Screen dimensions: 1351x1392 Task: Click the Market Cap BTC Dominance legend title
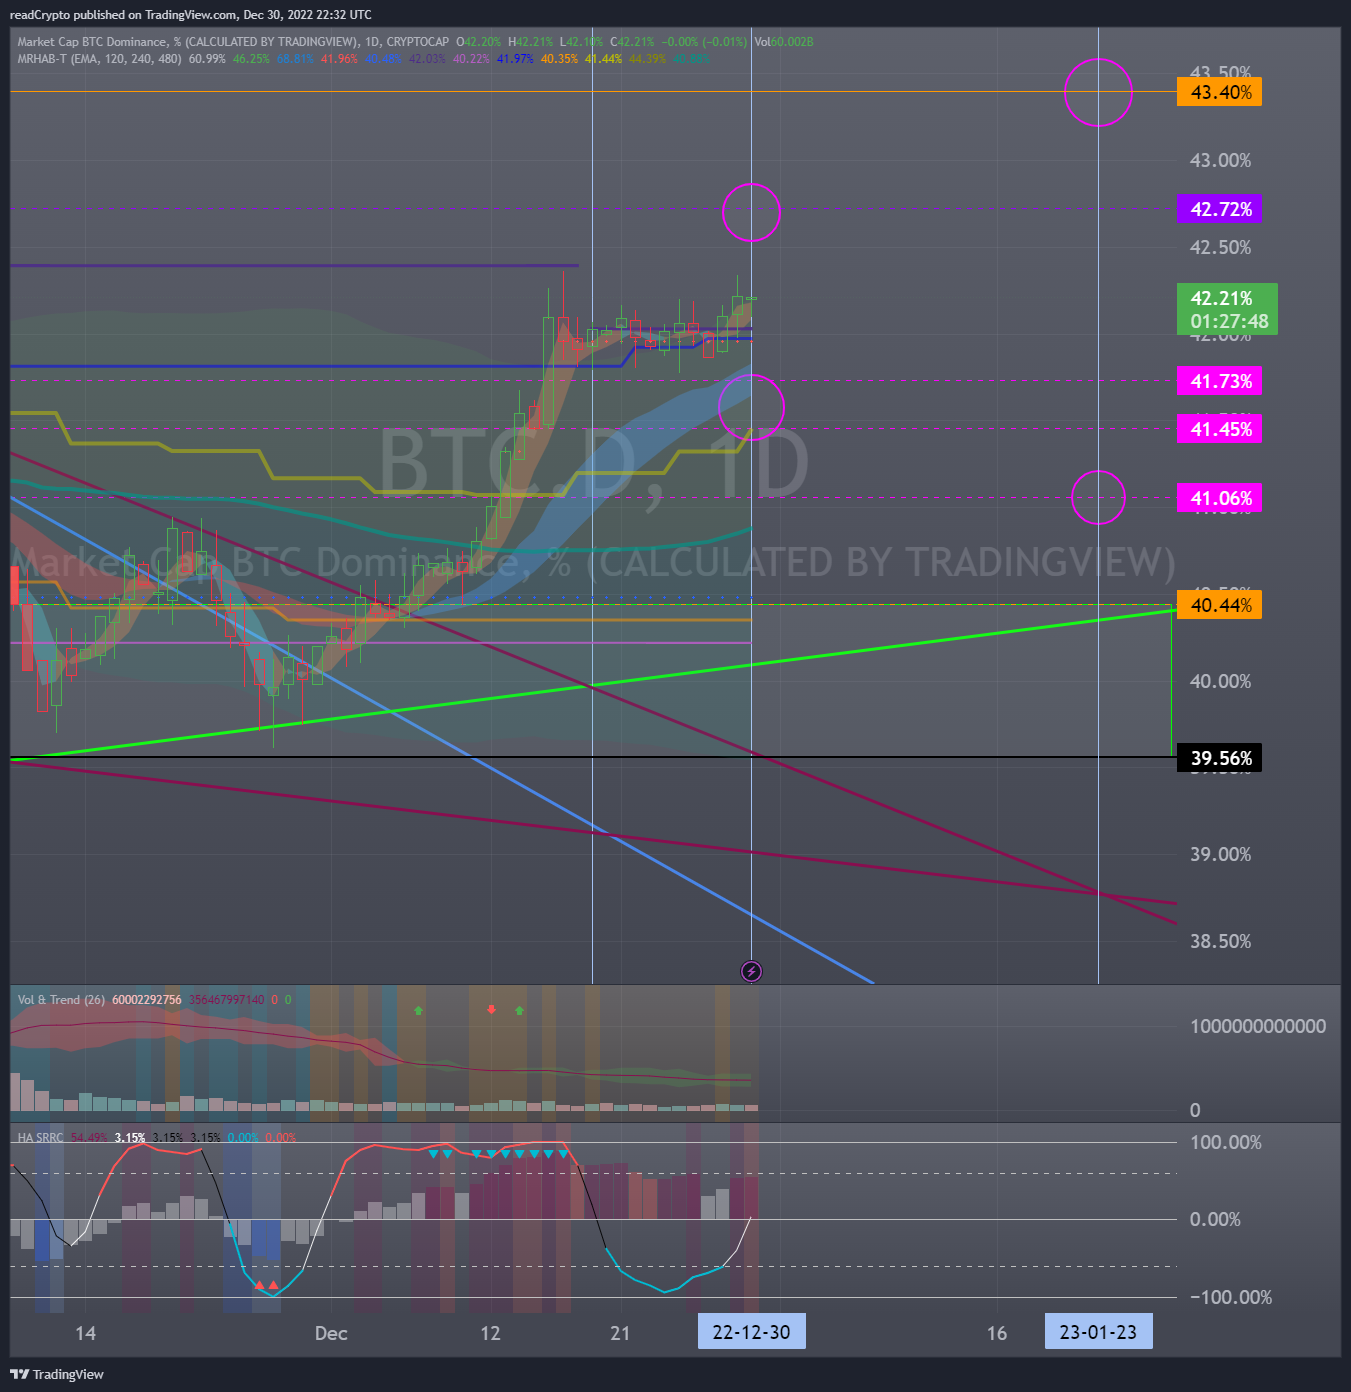[233, 42]
